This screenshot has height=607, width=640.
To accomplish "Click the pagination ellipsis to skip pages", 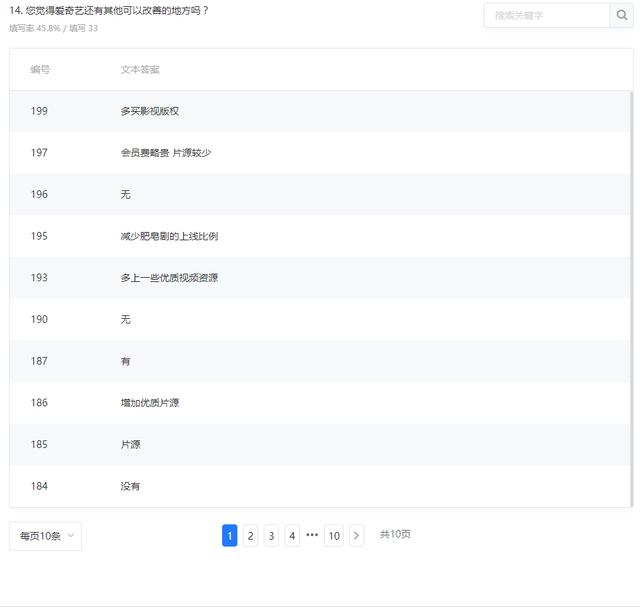I will click(x=312, y=535).
